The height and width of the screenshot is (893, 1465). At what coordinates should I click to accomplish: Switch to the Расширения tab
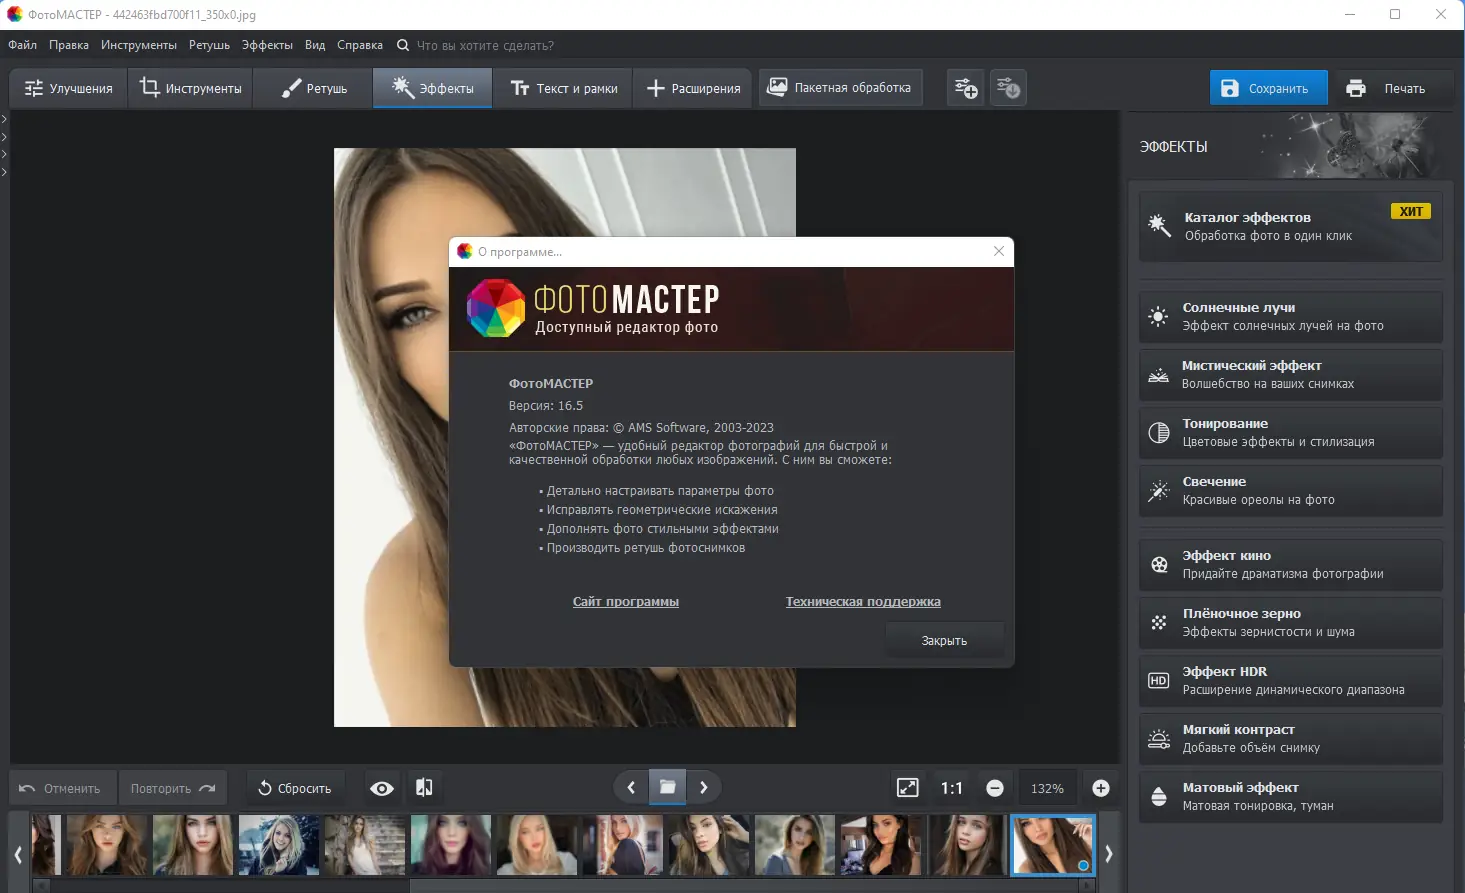693,88
